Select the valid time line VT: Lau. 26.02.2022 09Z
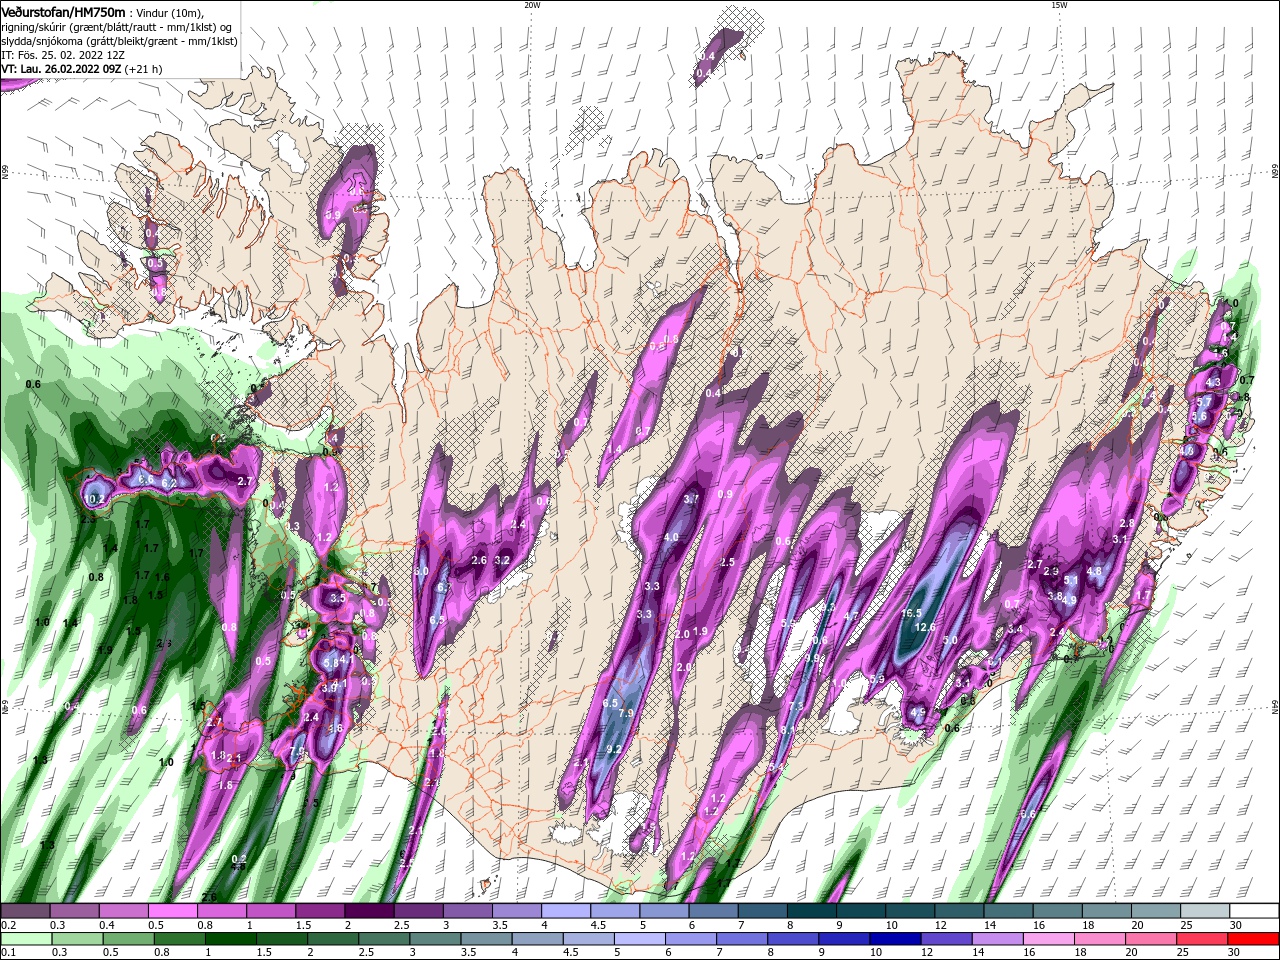This screenshot has width=1280, height=960. click(x=62, y=69)
